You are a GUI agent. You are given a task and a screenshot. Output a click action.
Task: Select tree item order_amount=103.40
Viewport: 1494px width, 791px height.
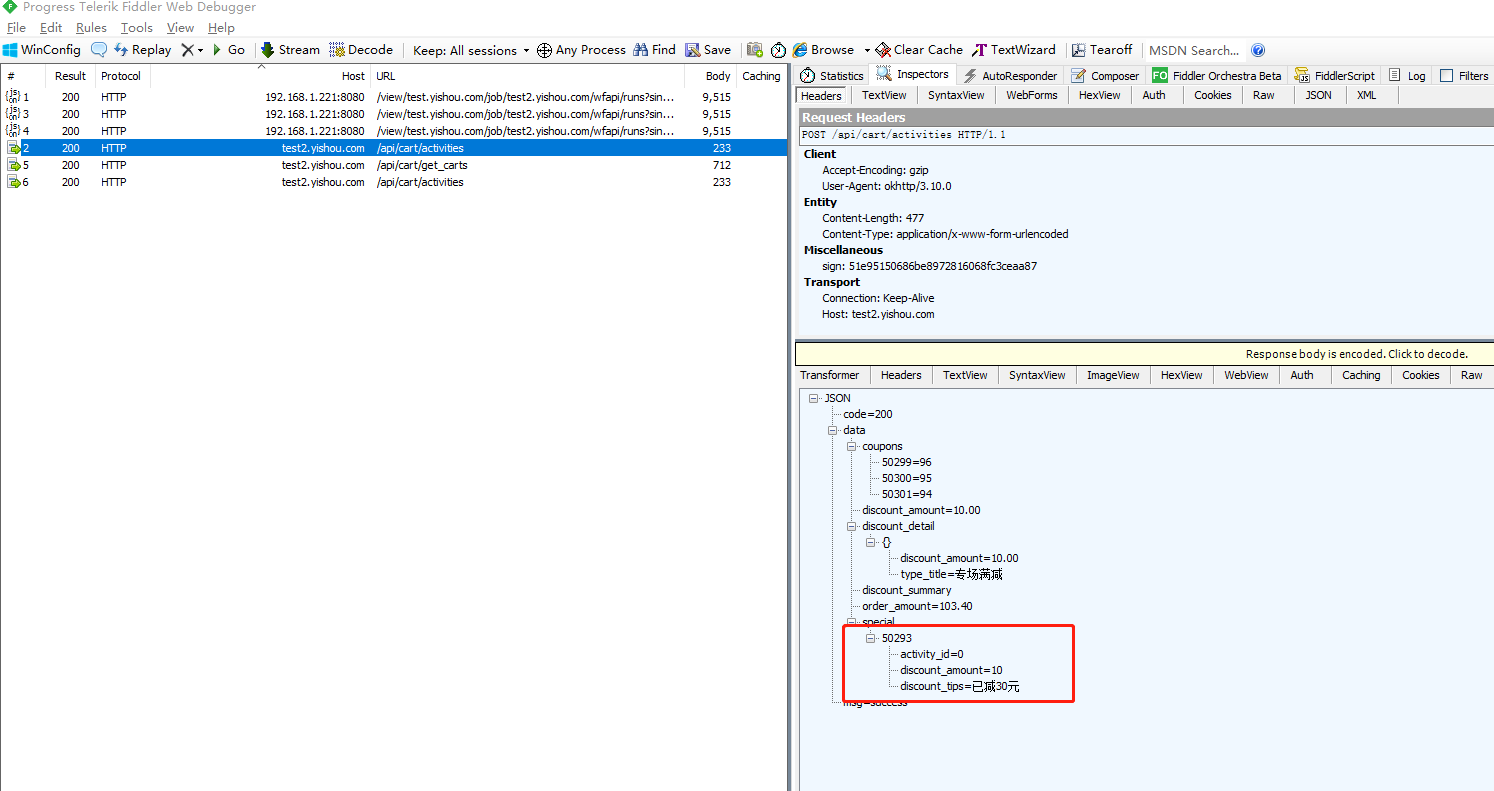(x=917, y=606)
